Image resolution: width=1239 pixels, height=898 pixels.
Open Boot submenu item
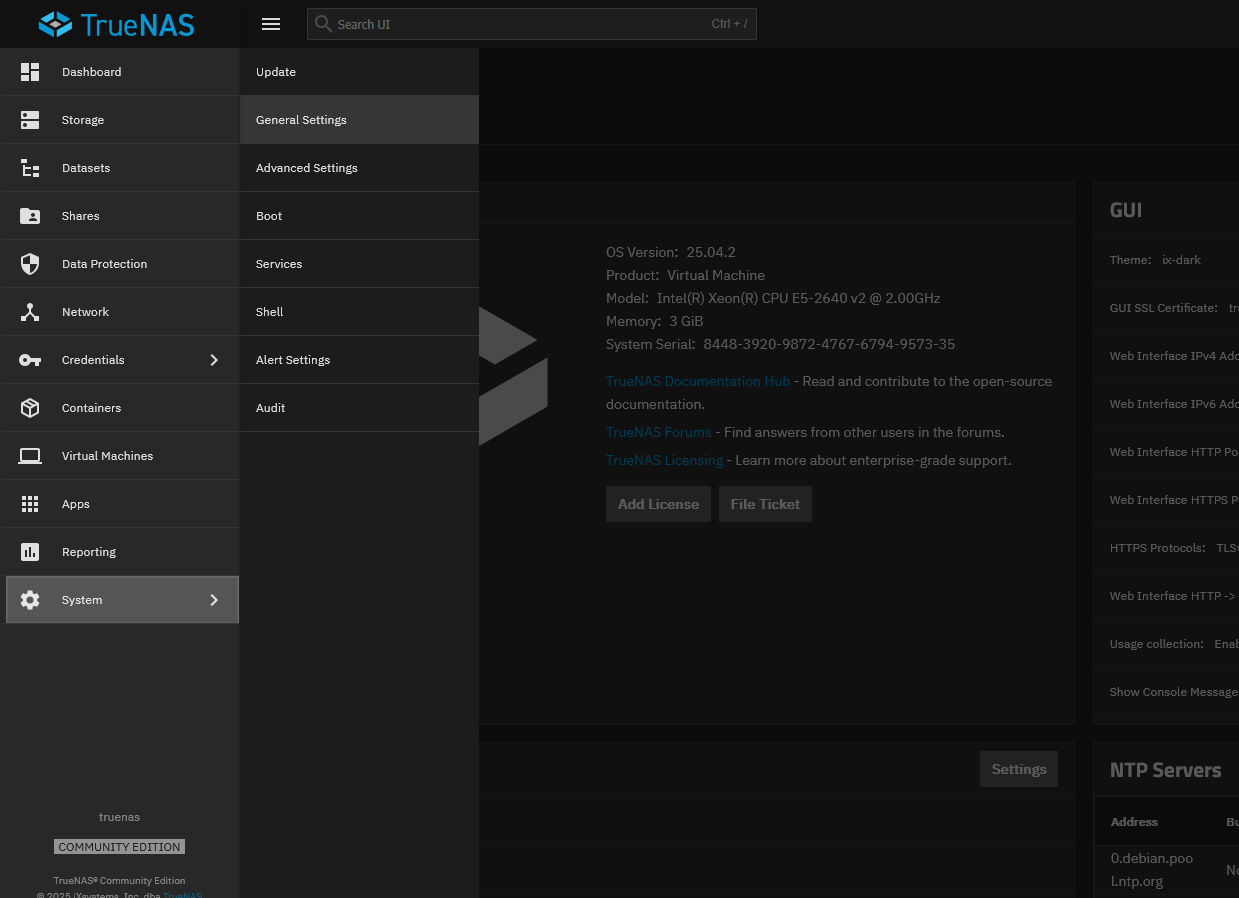(359, 216)
